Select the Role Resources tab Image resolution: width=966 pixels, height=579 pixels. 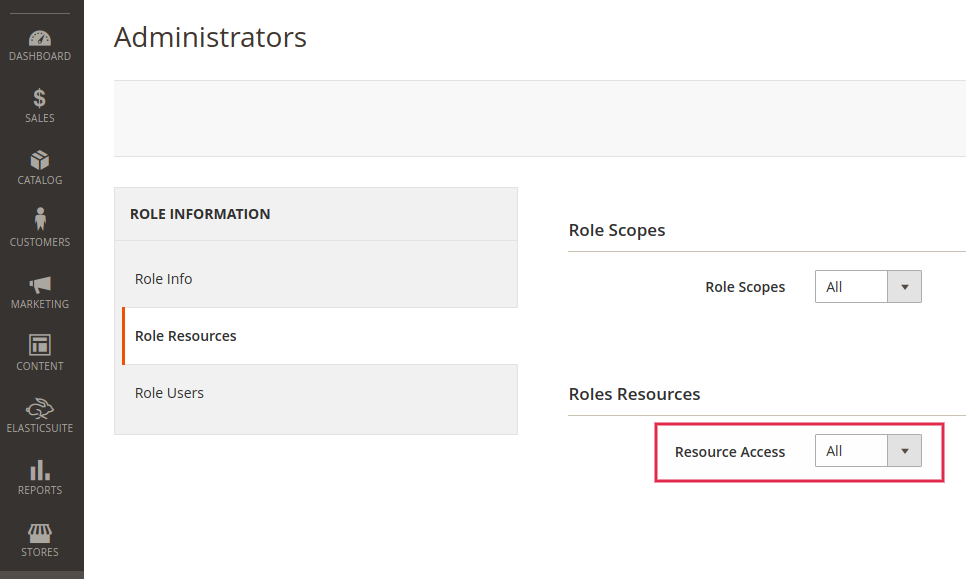[185, 335]
